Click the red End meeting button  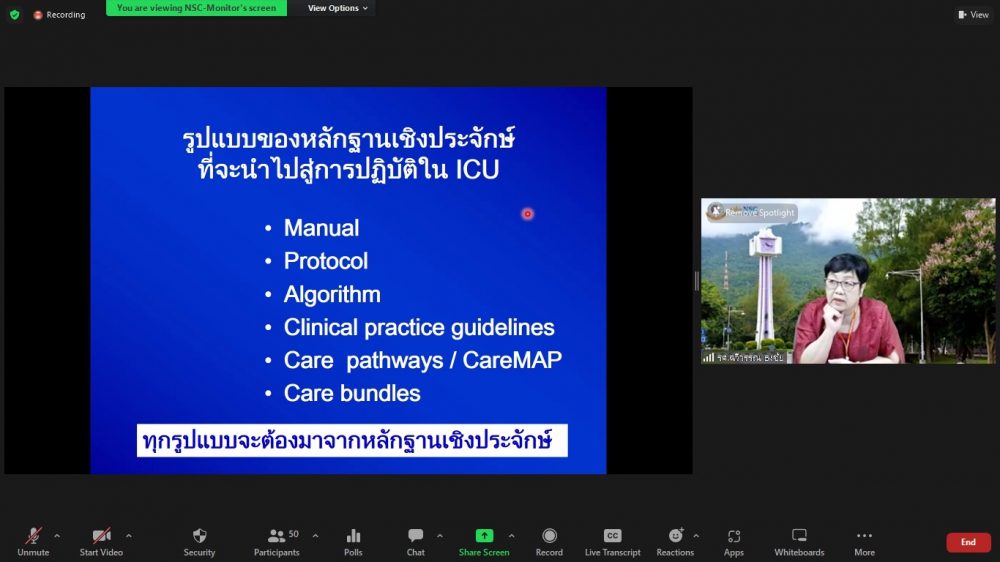968,542
